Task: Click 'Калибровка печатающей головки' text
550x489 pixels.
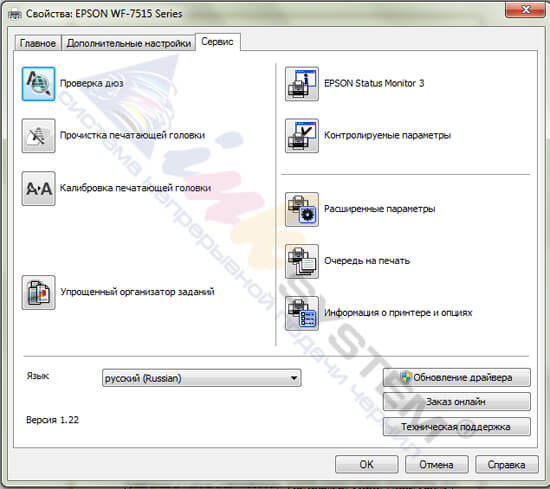Action: point(135,188)
